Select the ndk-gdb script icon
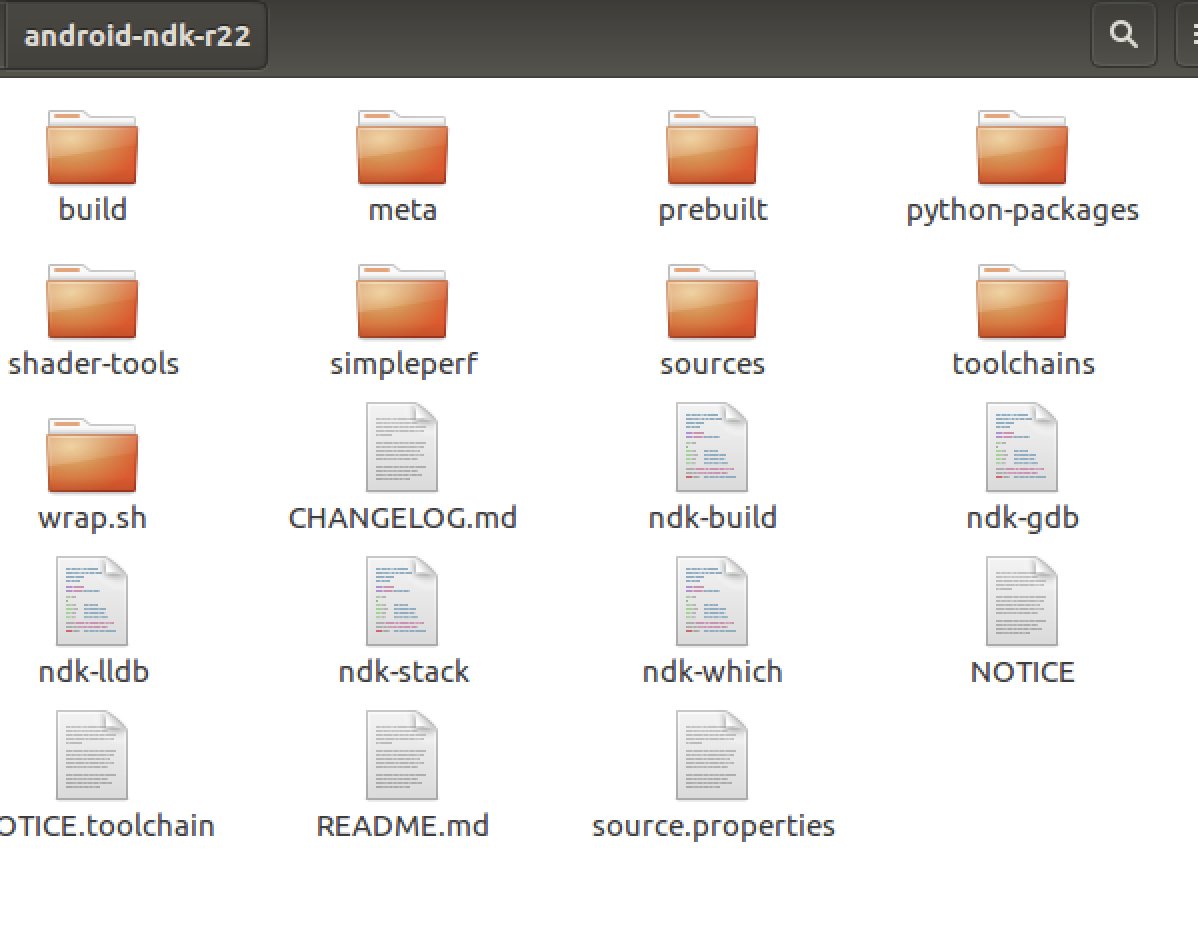Viewport: 1198px width, 930px height. click(1022, 448)
